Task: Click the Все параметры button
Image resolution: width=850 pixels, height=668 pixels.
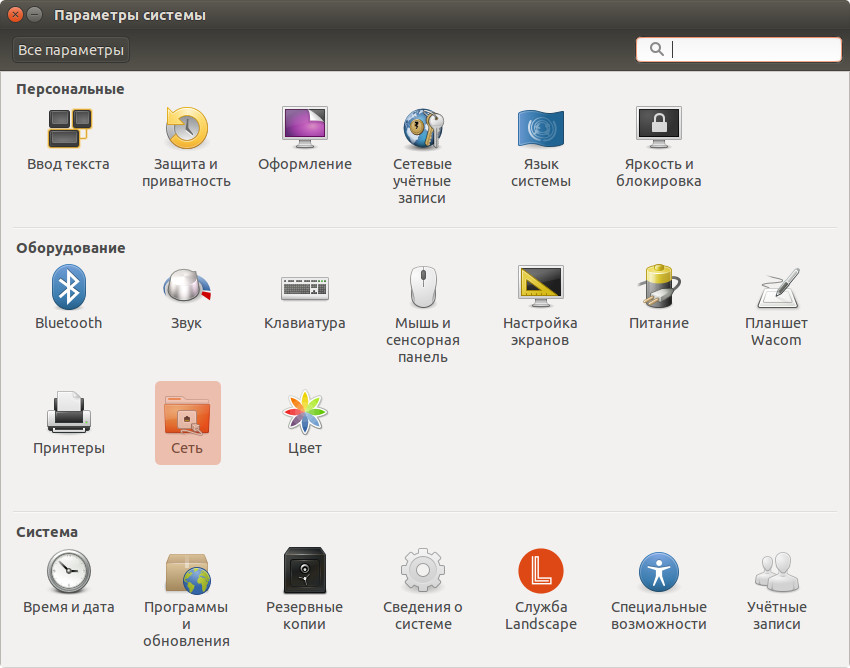Action: coord(71,49)
